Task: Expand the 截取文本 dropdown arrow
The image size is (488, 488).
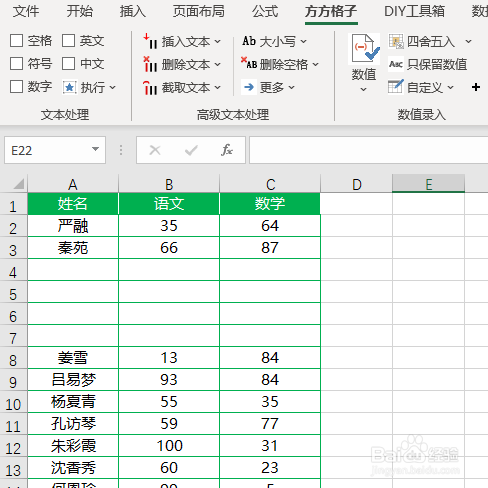Action: tap(218, 88)
